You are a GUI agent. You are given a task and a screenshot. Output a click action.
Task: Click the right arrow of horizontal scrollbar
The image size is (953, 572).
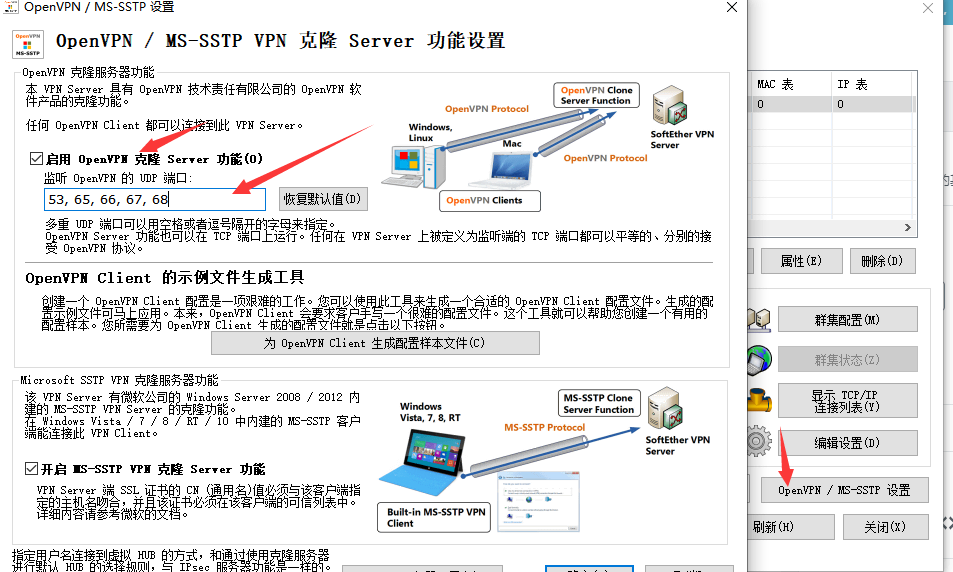pos(907,227)
